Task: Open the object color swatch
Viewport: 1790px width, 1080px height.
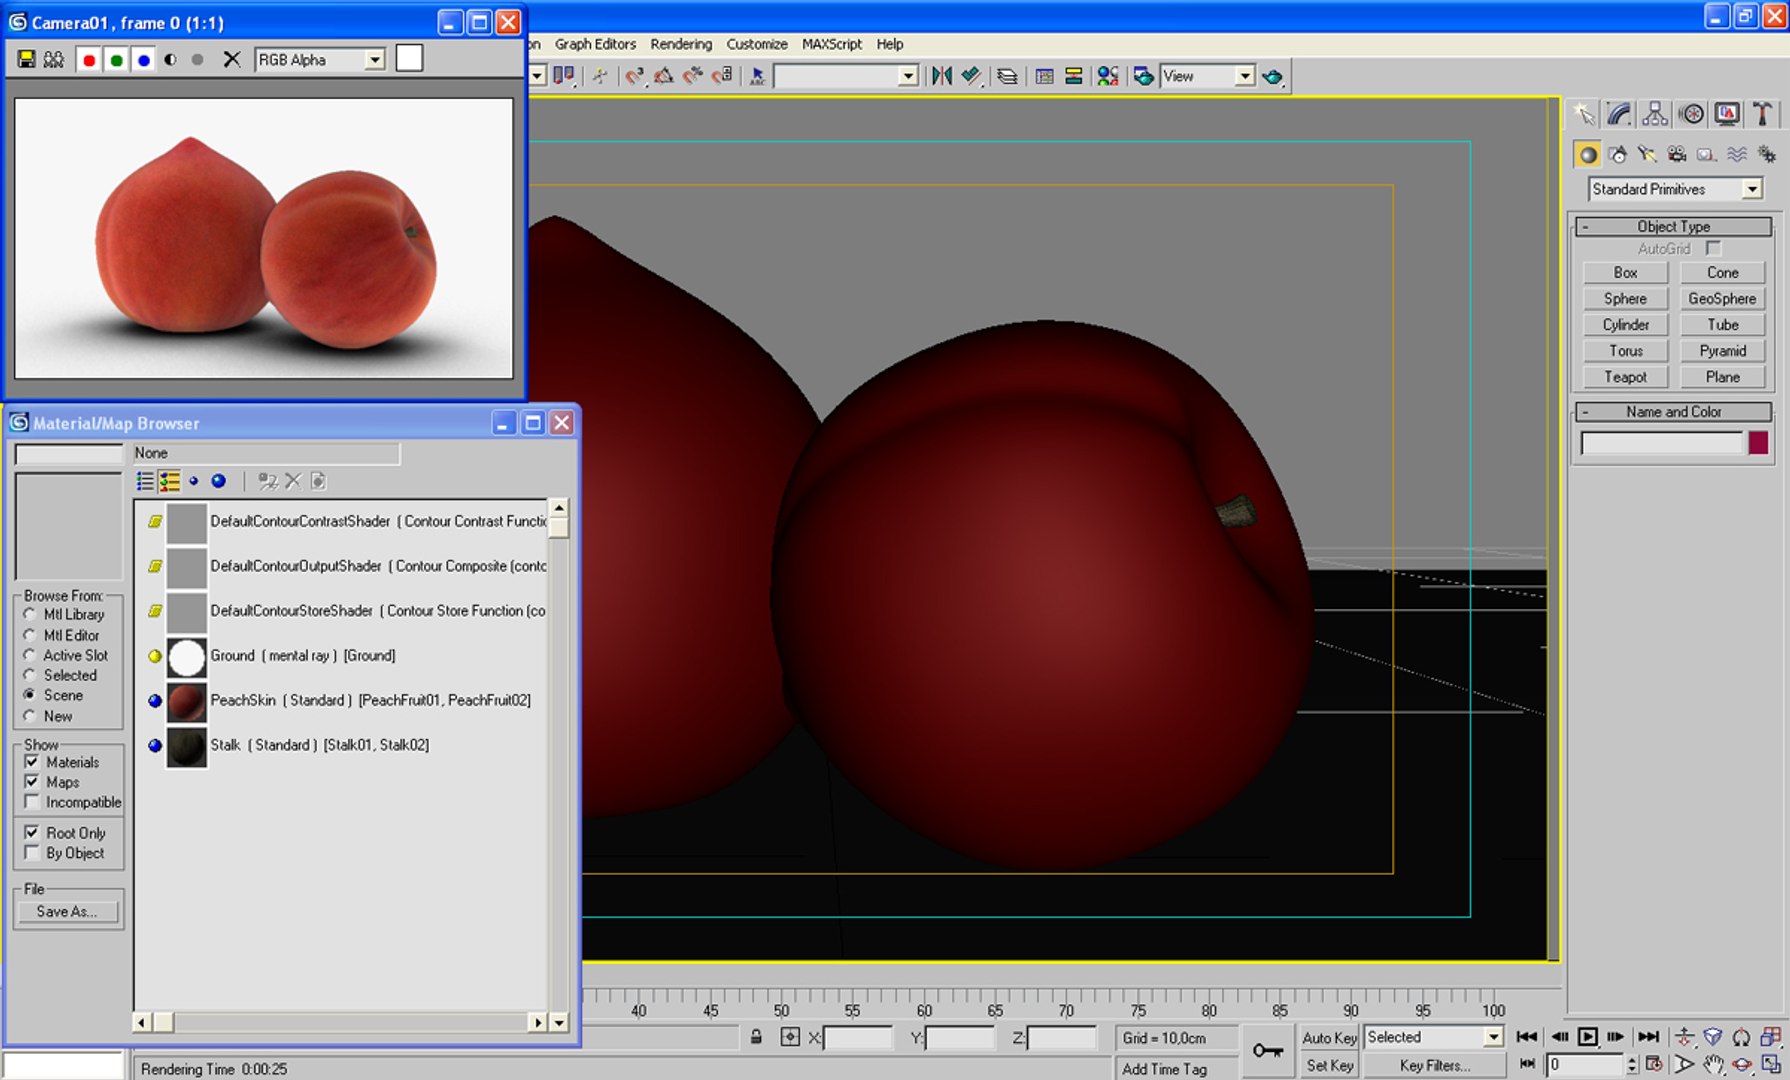Action: tap(1758, 443)
